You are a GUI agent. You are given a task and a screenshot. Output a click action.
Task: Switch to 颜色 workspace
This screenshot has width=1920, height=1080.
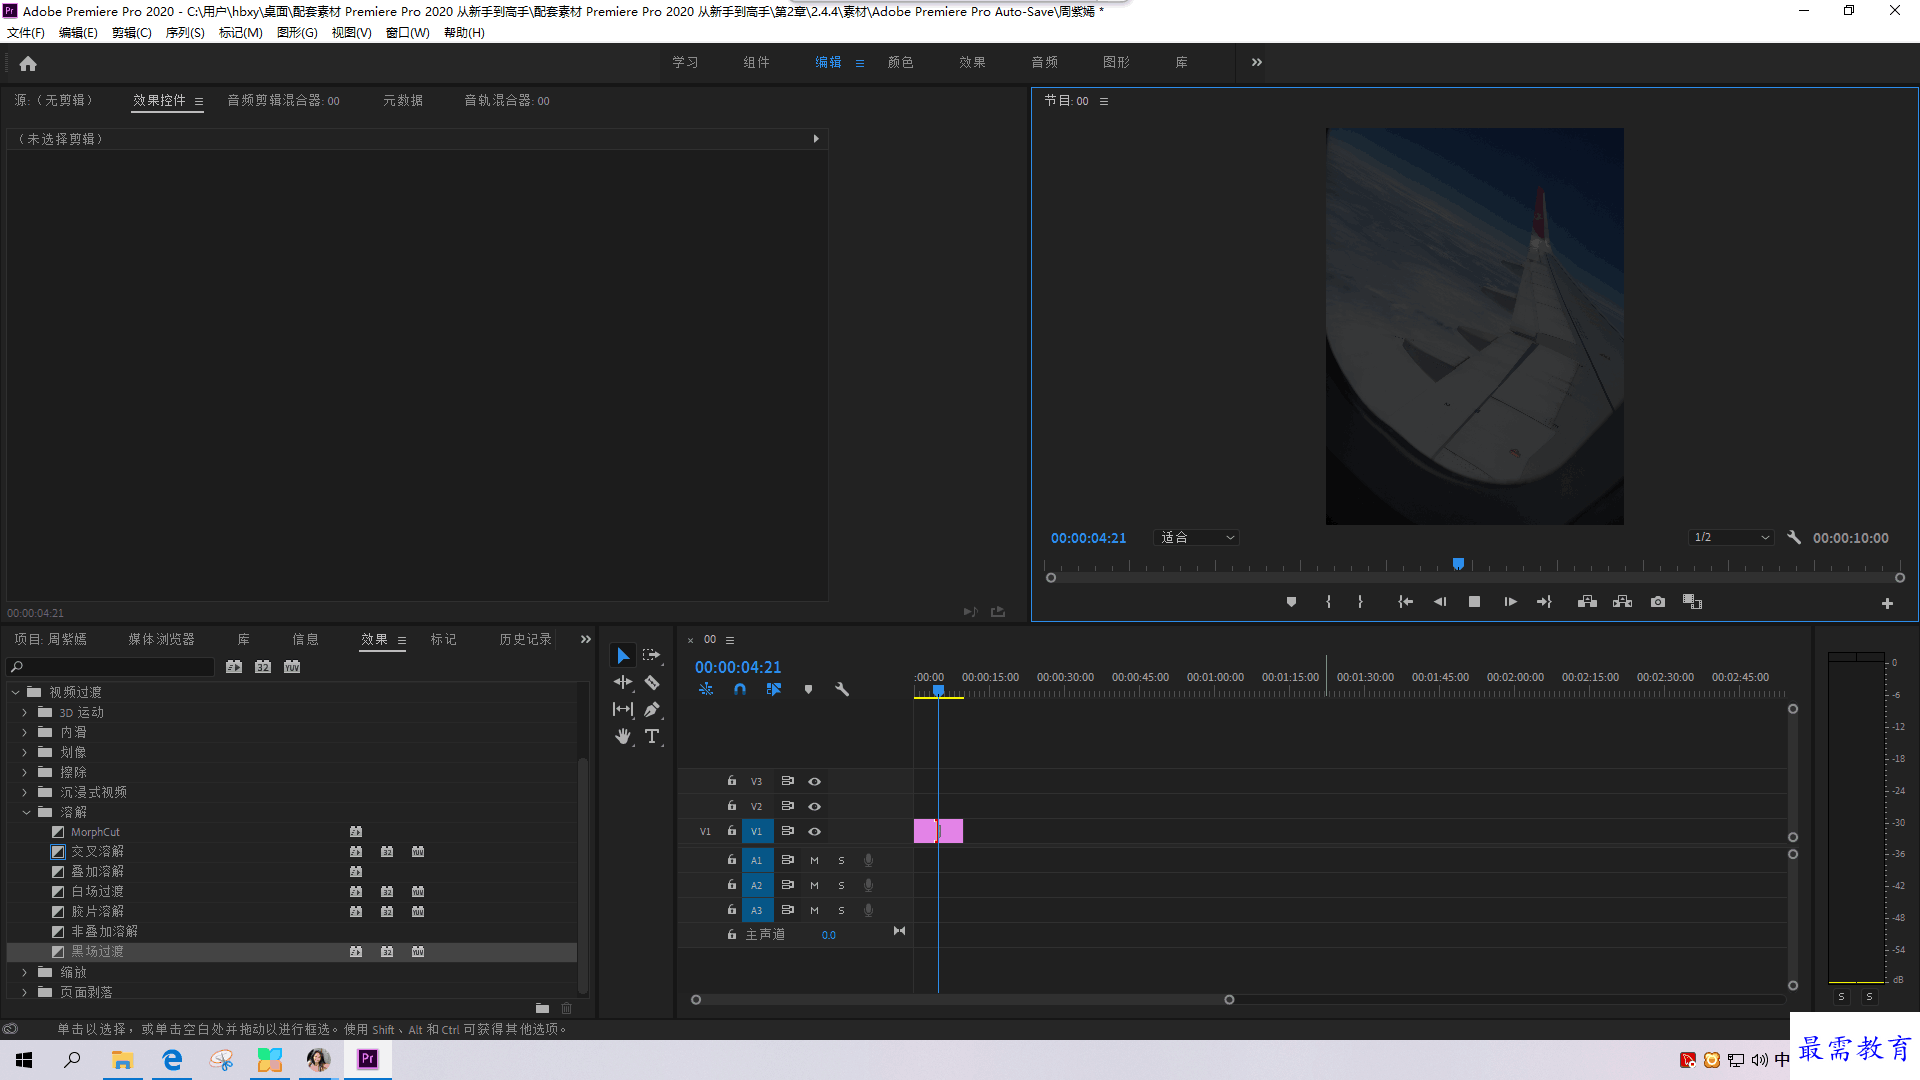[x=901, y=62]
